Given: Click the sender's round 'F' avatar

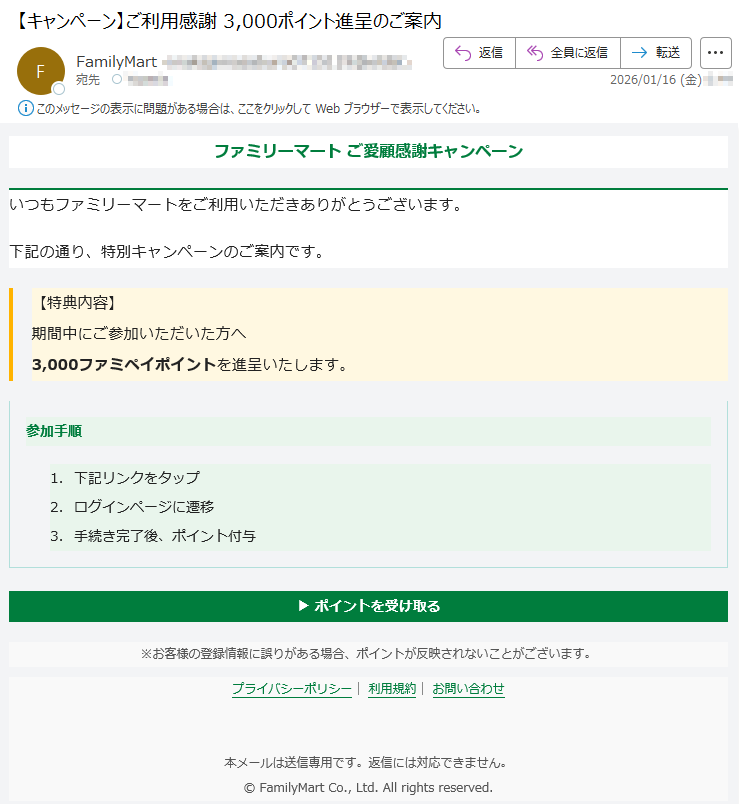Looking at the screenshot, I should coord(40,70).
